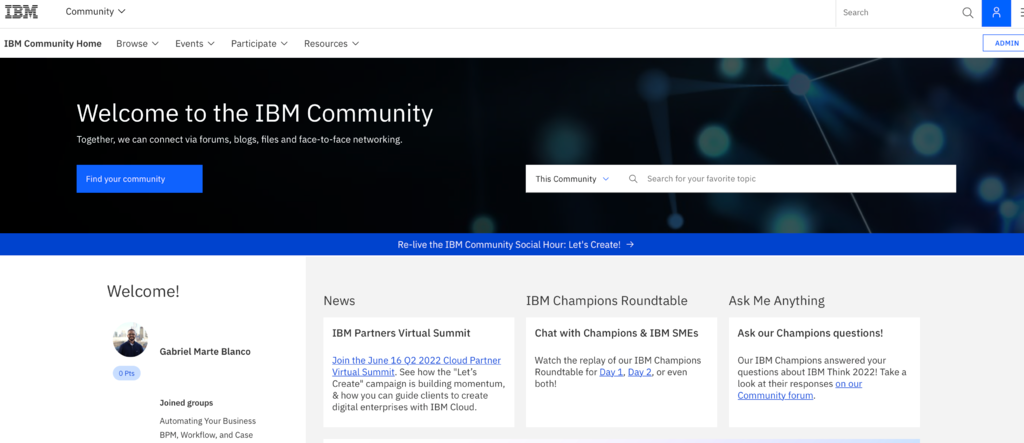Go to IBM Community Home

click(x=53, y=44)
